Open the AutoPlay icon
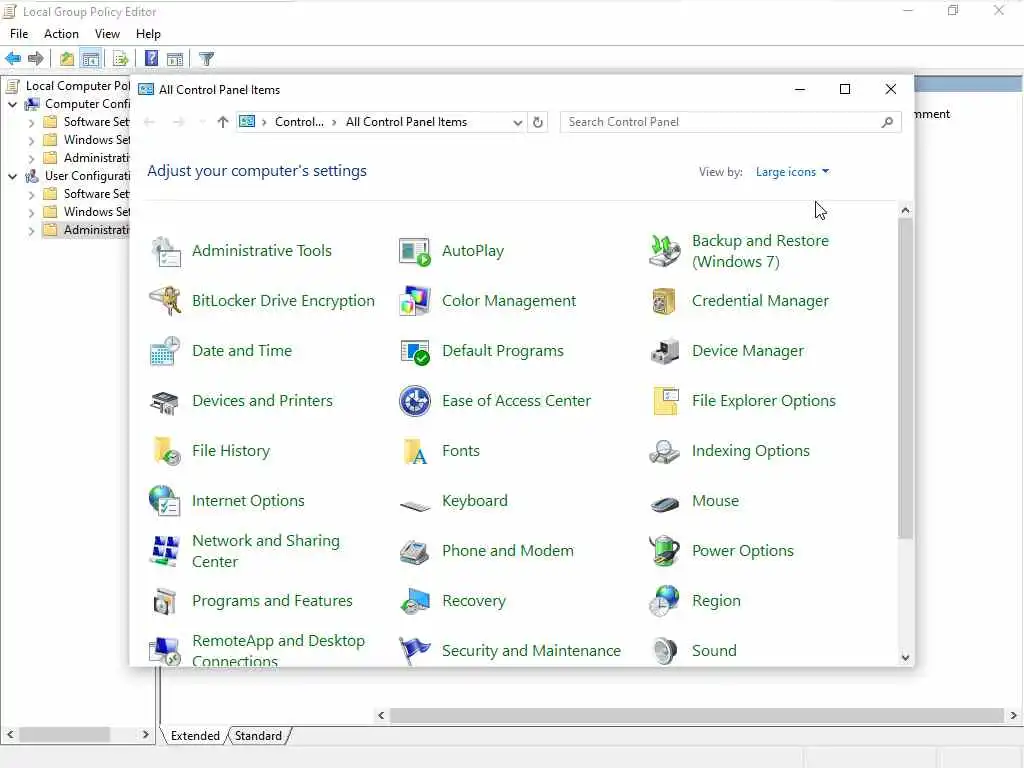Screen dimensions: 1024x768 (x=415, y=251)
